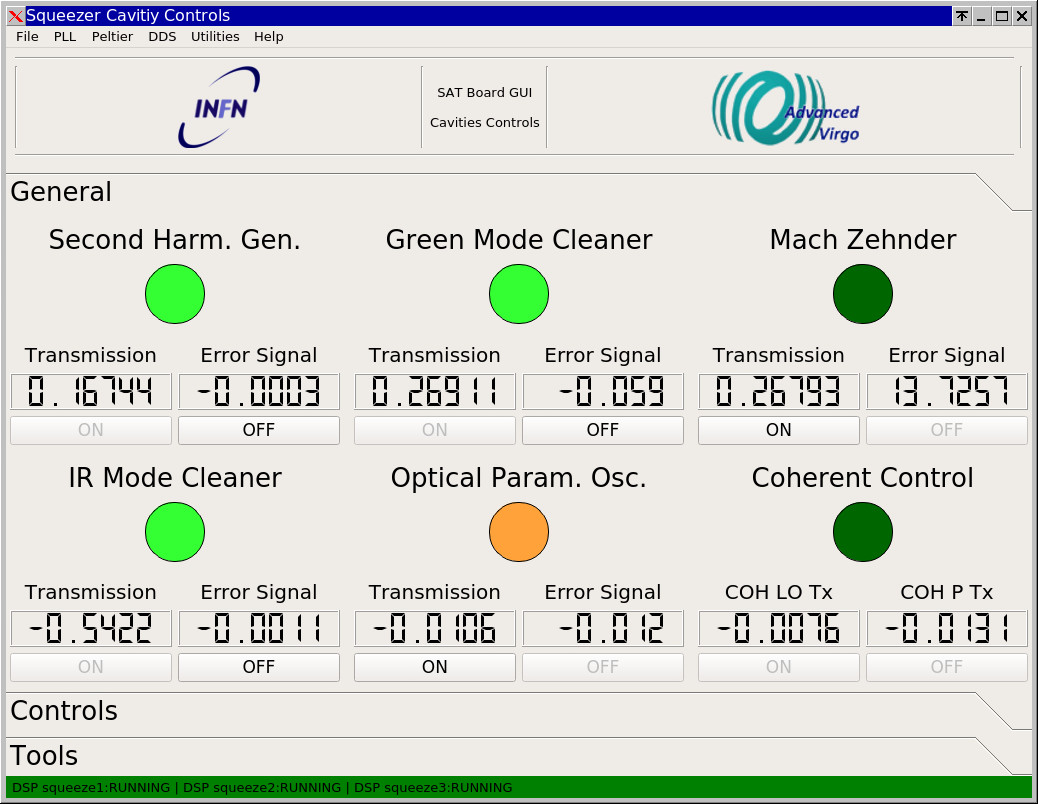
Task: Turn ON the Optical Param. Osc.
Action: point(435,667)
